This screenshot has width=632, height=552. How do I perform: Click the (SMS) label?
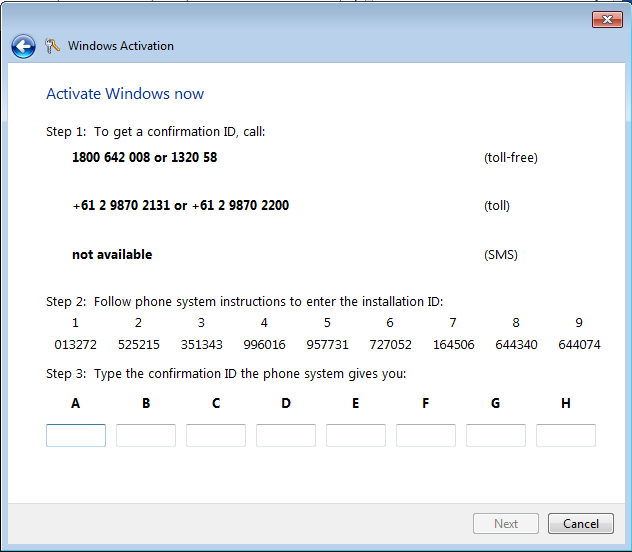[x=501, y=255]
